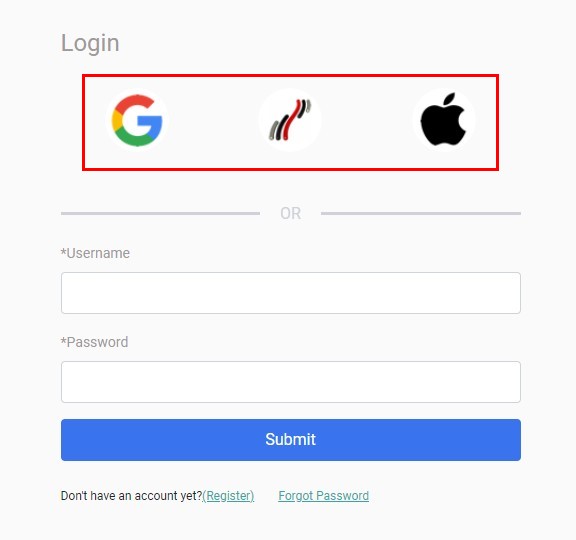The height and width of the screenshot is (540, 576).
Task: Click the *Username field label
Action: 95,253
